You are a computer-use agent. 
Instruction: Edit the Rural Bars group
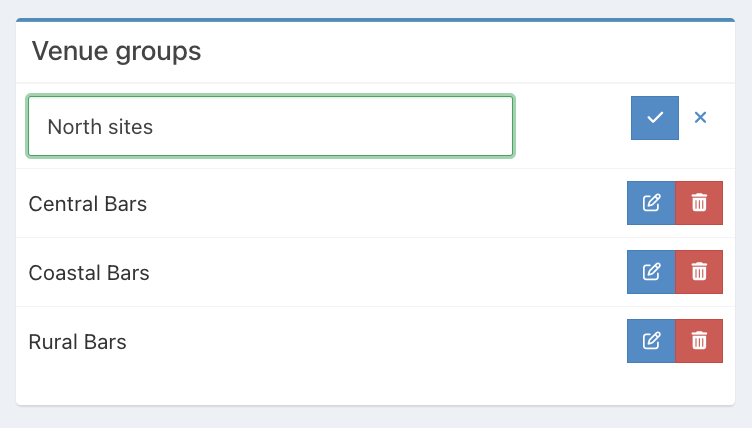click(x=651, y=341)
